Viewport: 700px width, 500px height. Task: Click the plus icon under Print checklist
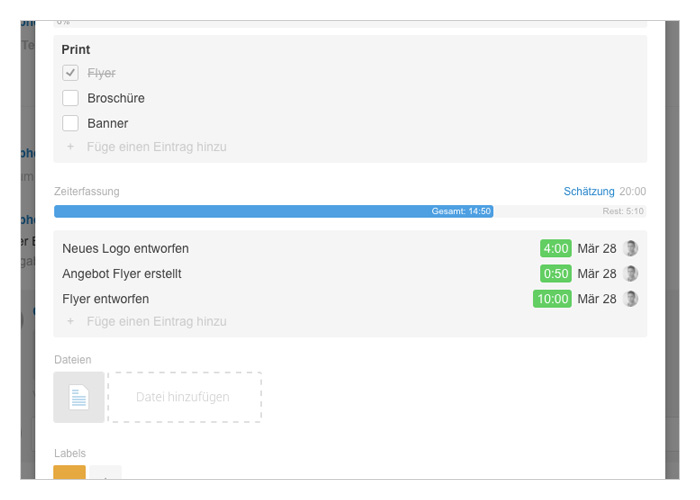pyautogui.click(x=70, y=146)
